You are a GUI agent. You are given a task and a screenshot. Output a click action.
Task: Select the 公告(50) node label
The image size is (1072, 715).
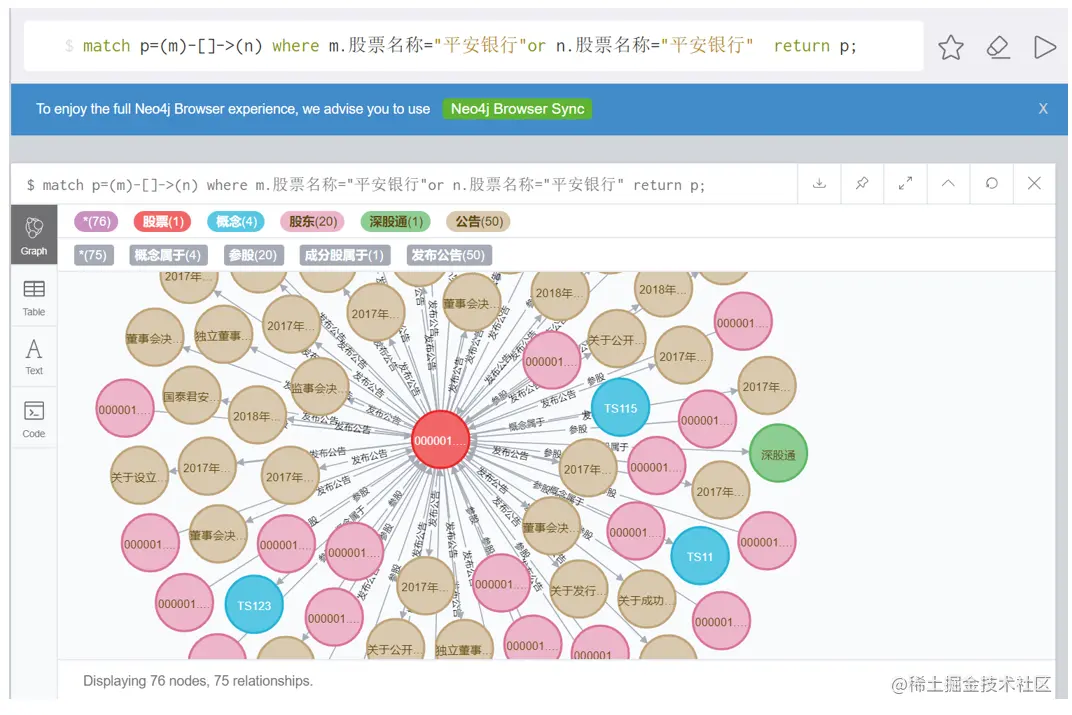[479, 221]
